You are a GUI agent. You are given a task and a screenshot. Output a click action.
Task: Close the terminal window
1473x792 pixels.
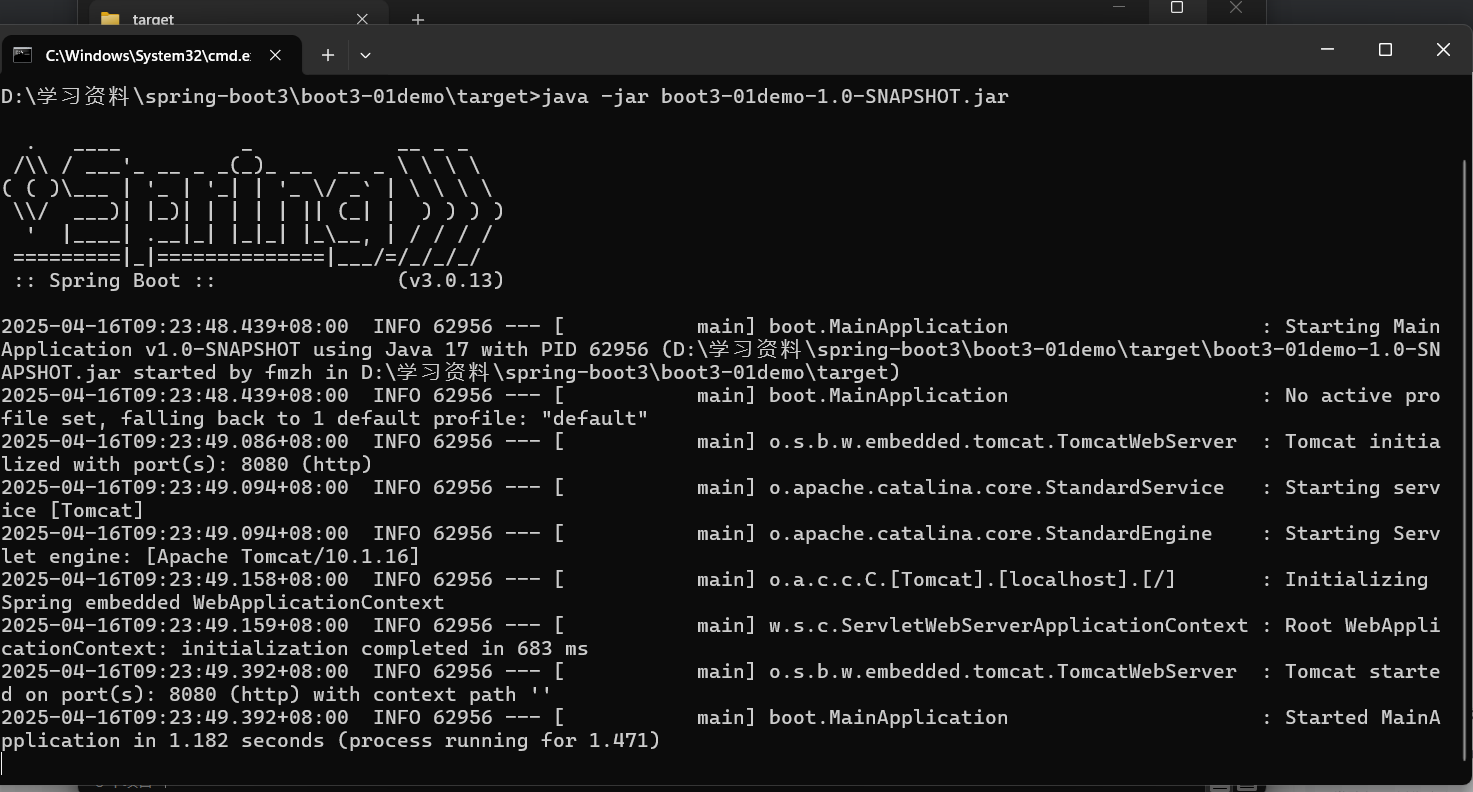[1443, 49]
